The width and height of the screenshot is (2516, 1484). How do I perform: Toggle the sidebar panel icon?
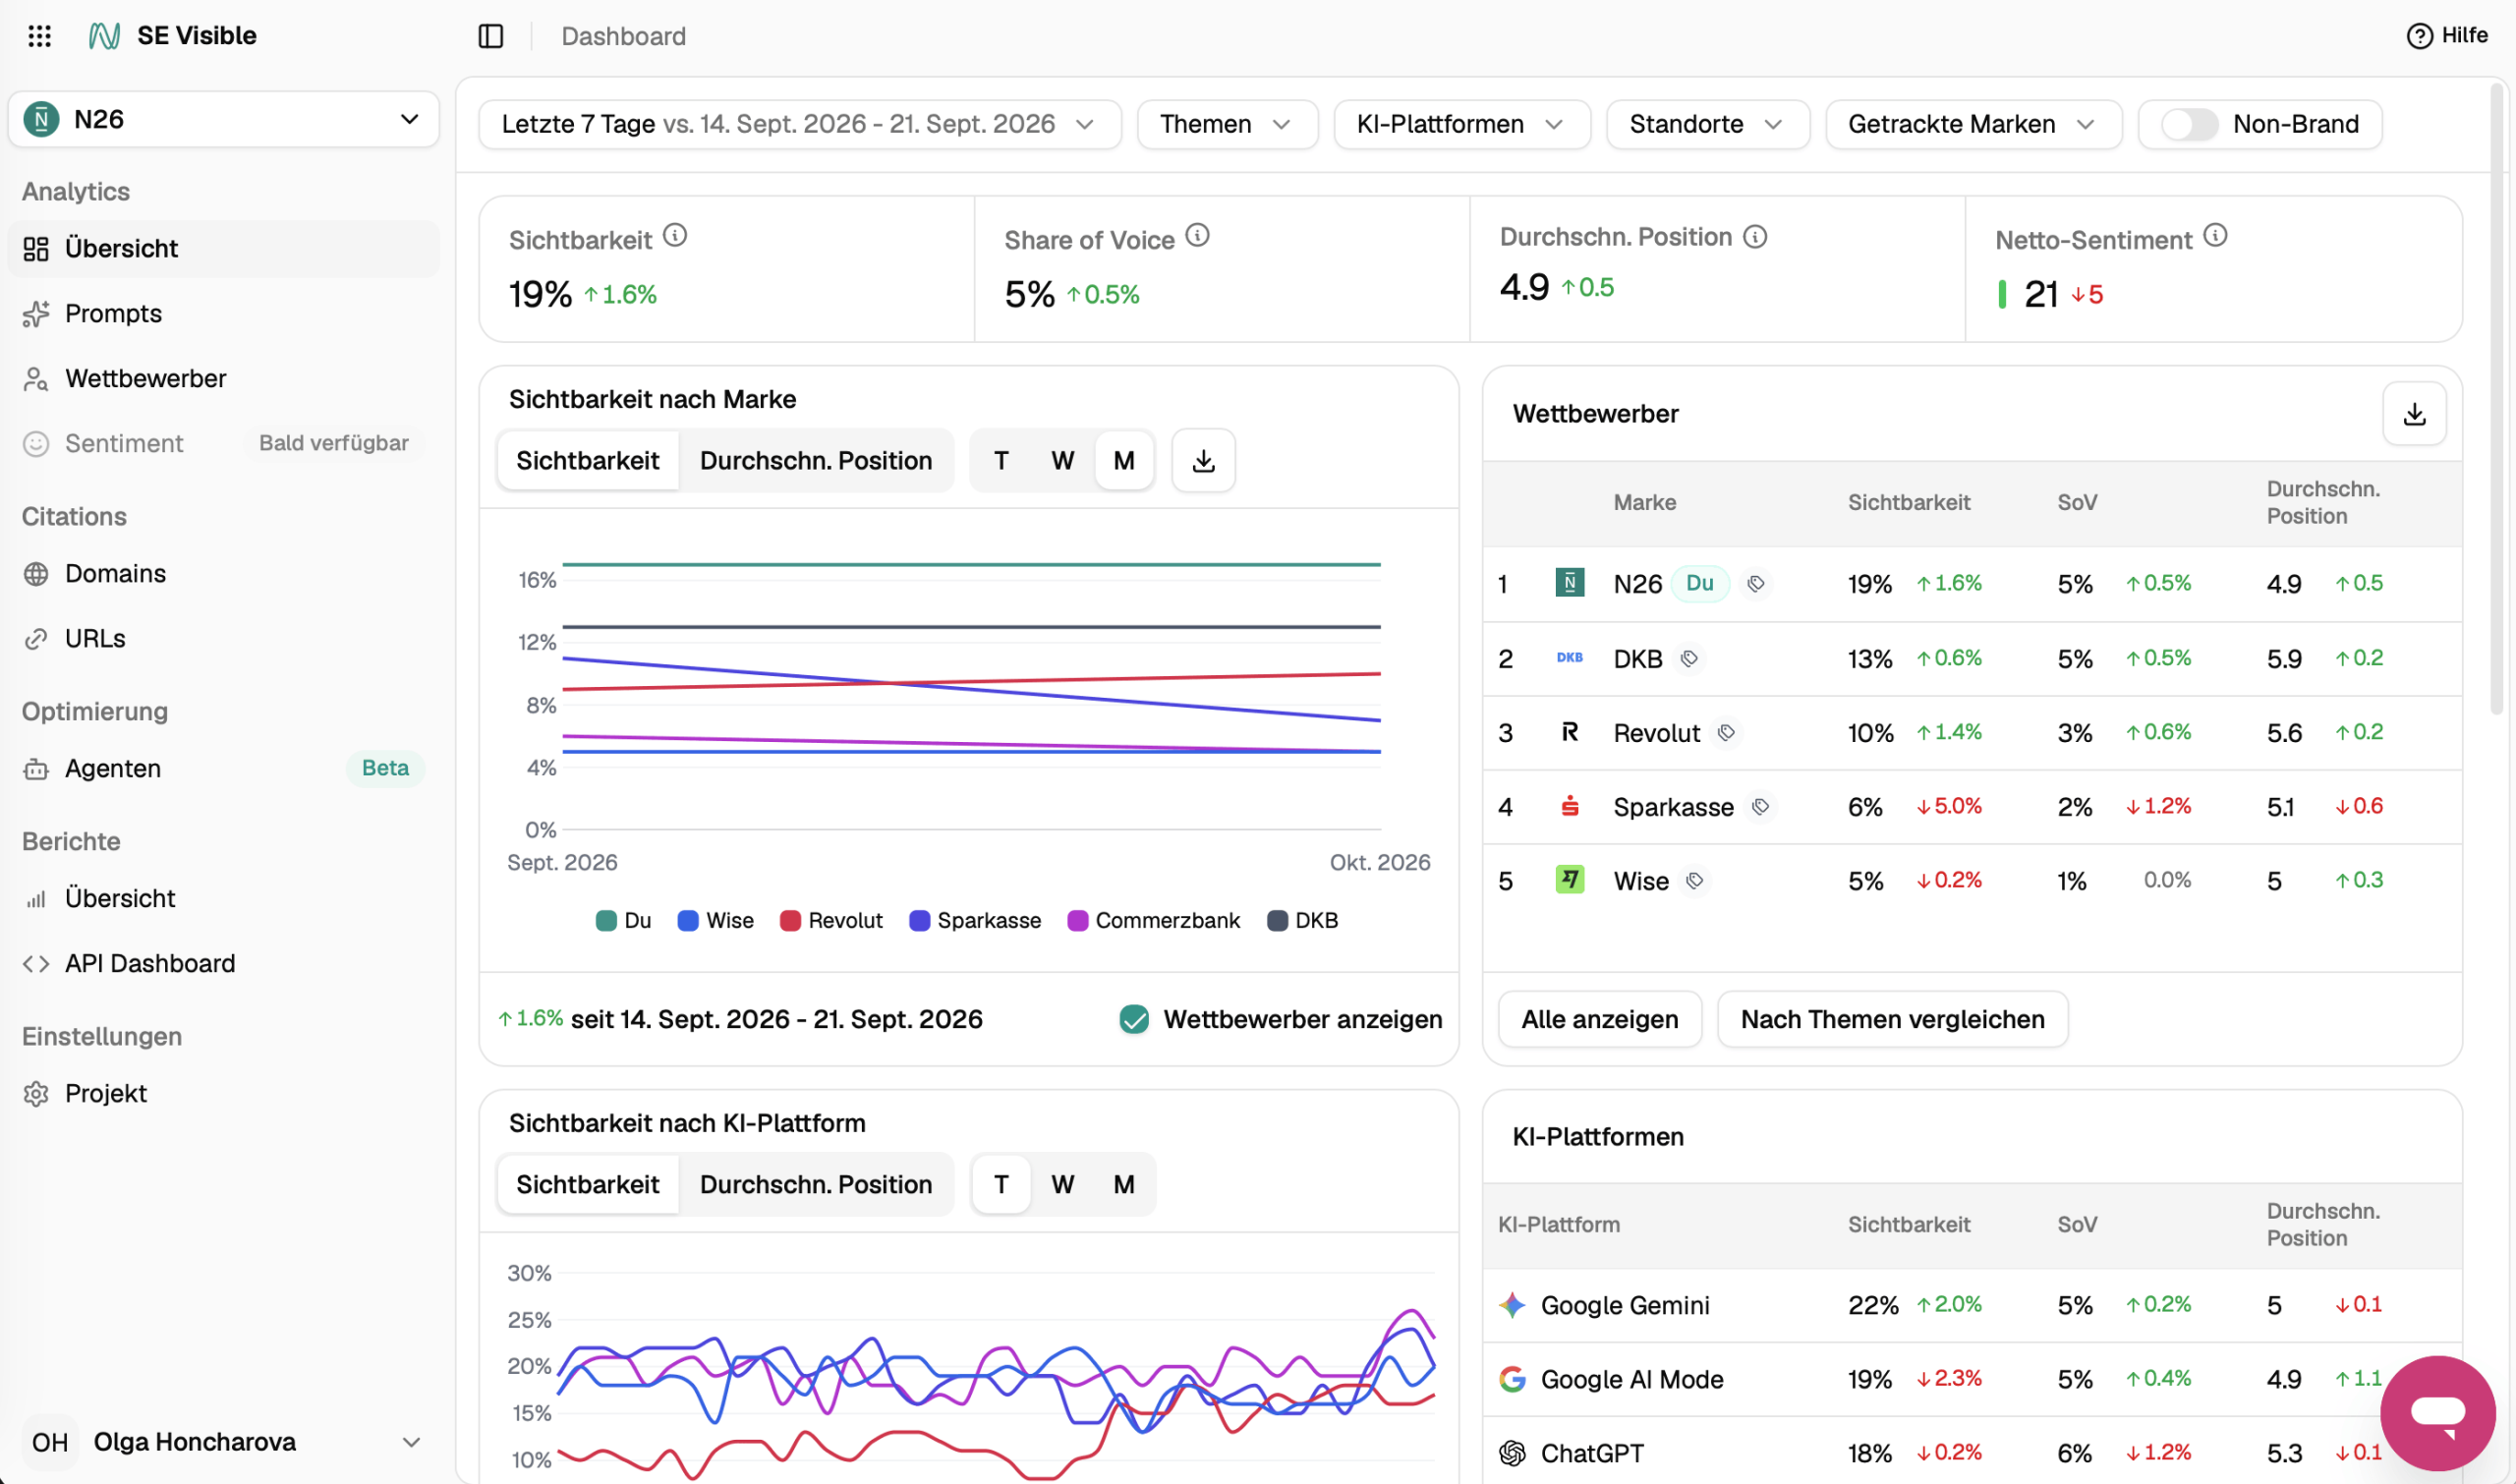(x=490, y=36)
